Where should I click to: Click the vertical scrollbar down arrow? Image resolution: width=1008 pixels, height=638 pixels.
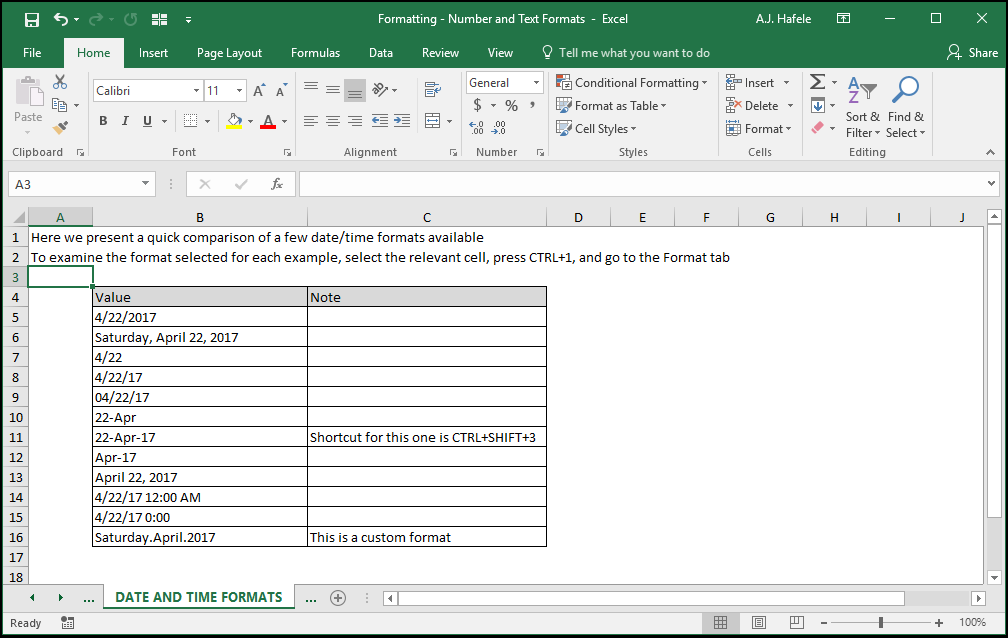point(994,578)
